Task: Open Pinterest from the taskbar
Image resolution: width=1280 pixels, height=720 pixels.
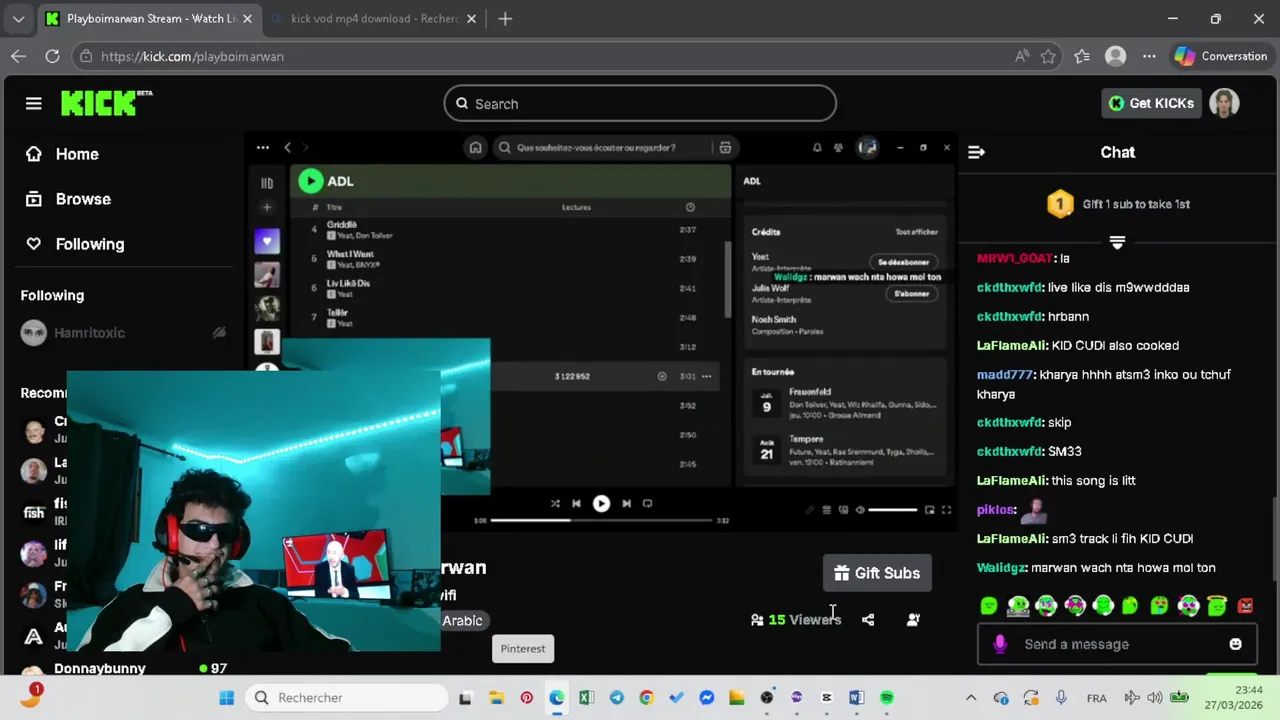Action: click(x=527, y=698)
